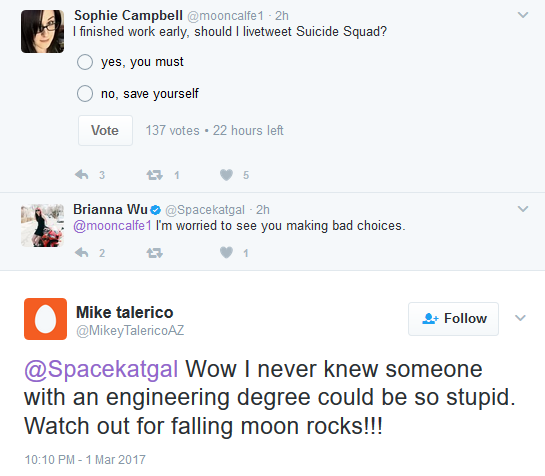This screenshot has width=545, height=476.
Task: Select the 'no, save yourself' poll option
Action: [x=85, y=94]
